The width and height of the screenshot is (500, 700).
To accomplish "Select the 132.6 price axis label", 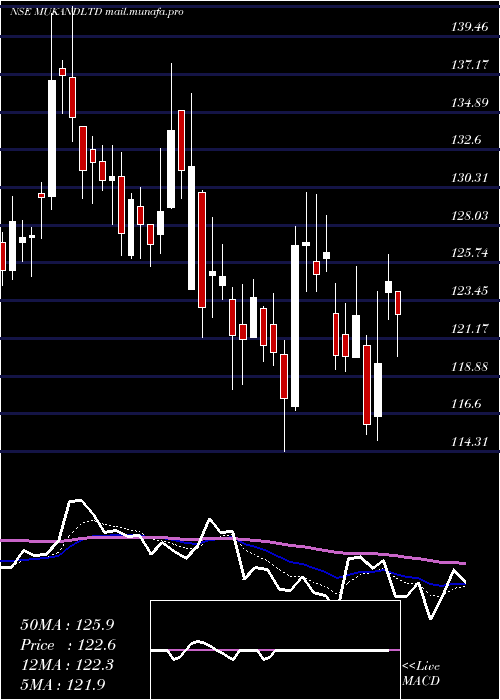I will pyautogui.click(x=467, y=140).
